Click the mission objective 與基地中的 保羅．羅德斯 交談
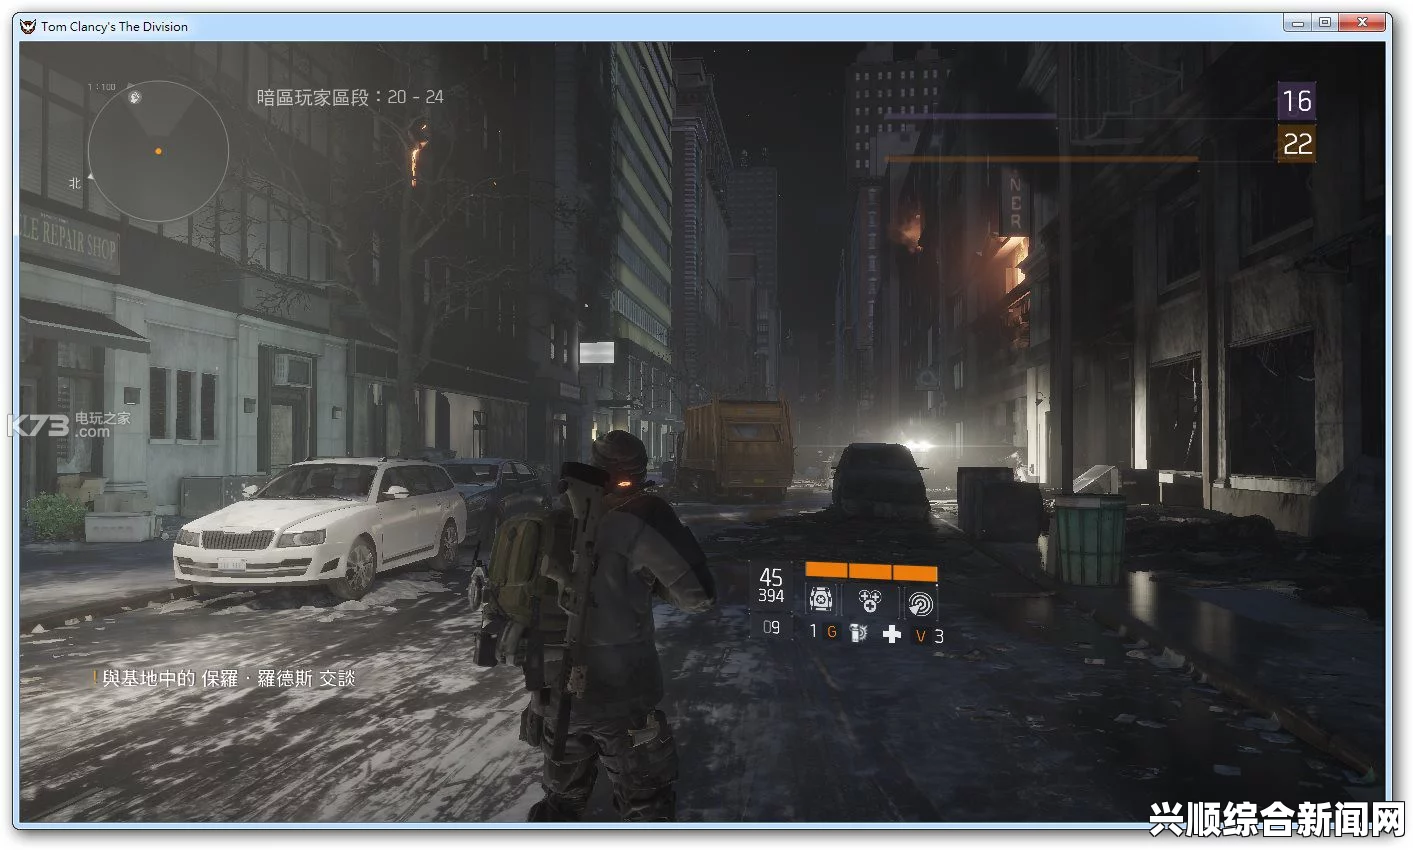The width and height of the screenshot is (1413, 850). [229, 678]
